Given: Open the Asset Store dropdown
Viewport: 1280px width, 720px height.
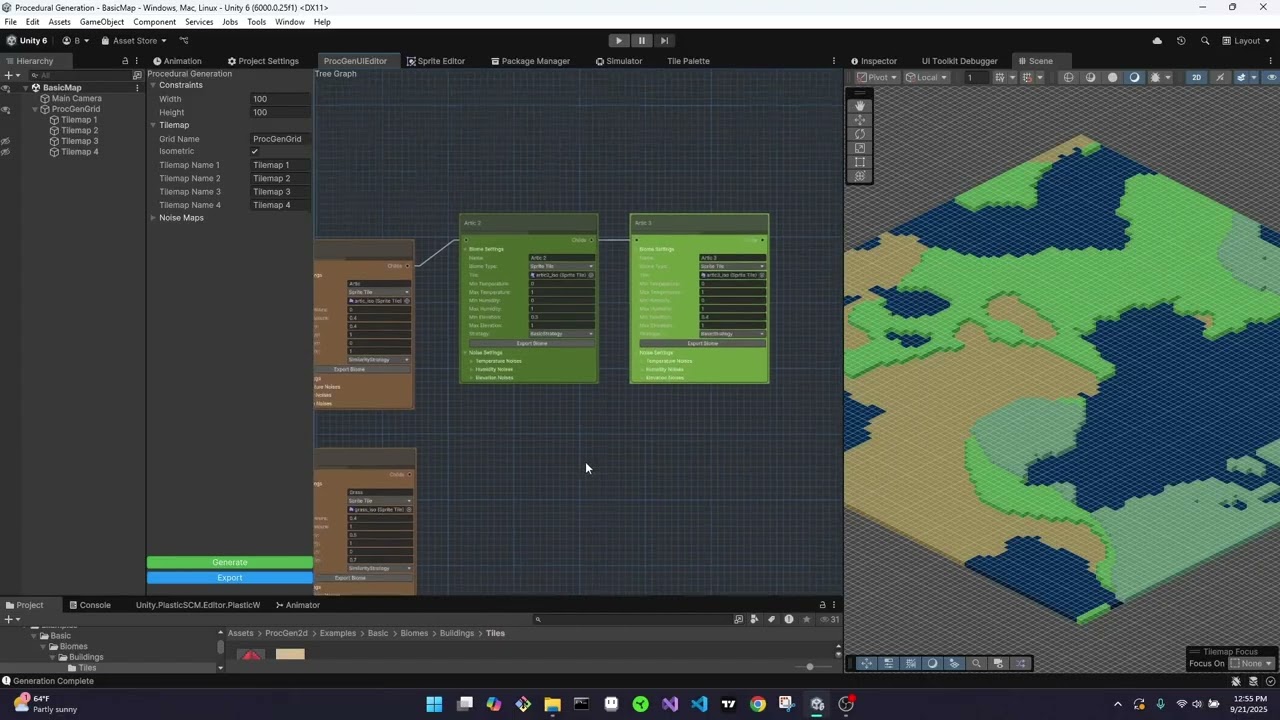Looking at the screenshot, I should point(134,41).
